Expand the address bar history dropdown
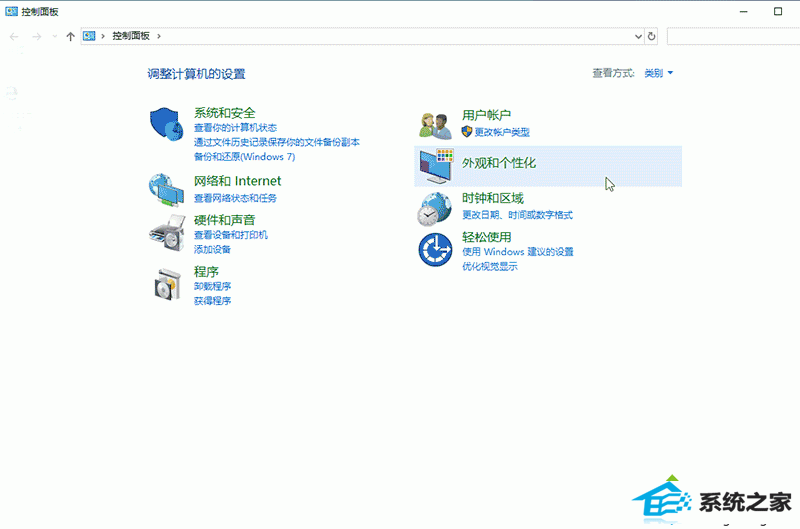Image resolution: width=800 pixels, height=529 pixels. (x=638, y=36)
